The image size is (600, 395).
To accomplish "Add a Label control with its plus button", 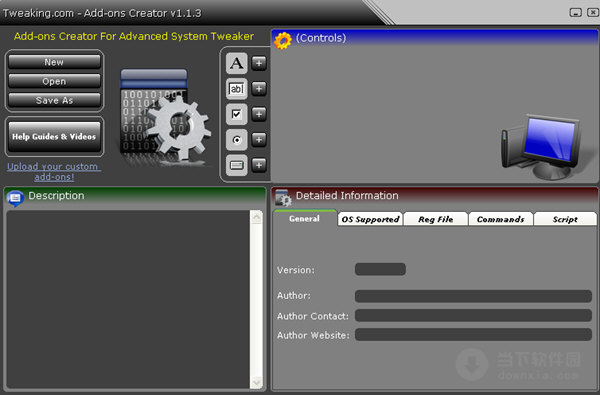I will 259,63.
